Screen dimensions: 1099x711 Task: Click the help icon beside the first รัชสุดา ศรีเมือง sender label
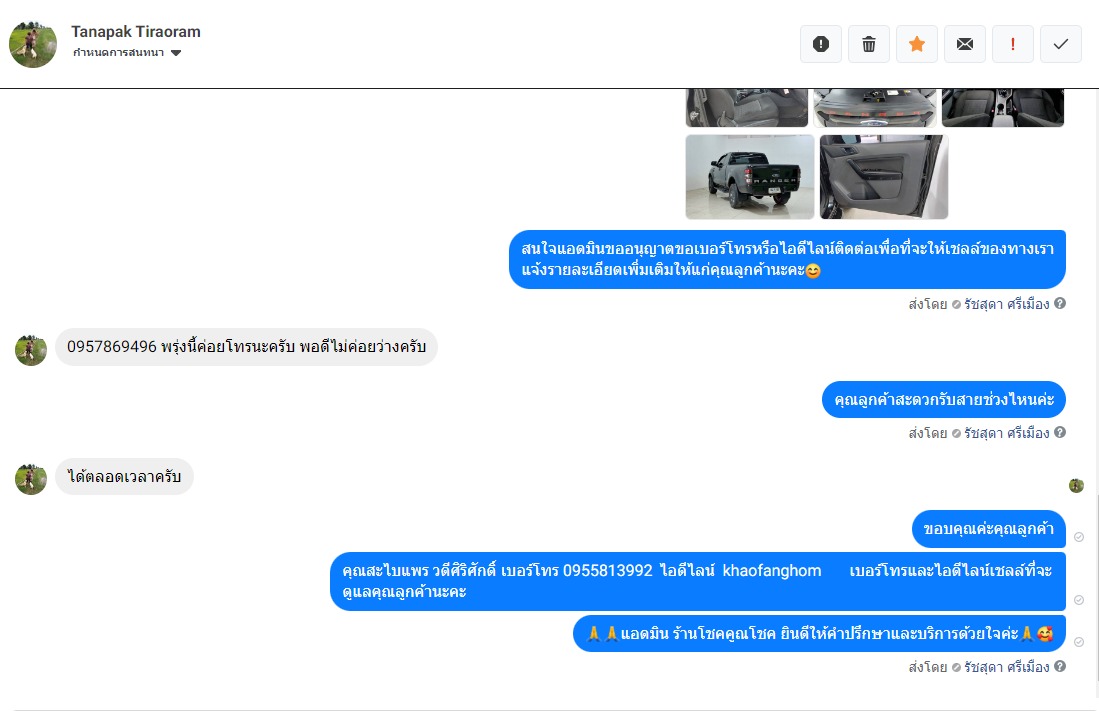(1060, 303)
